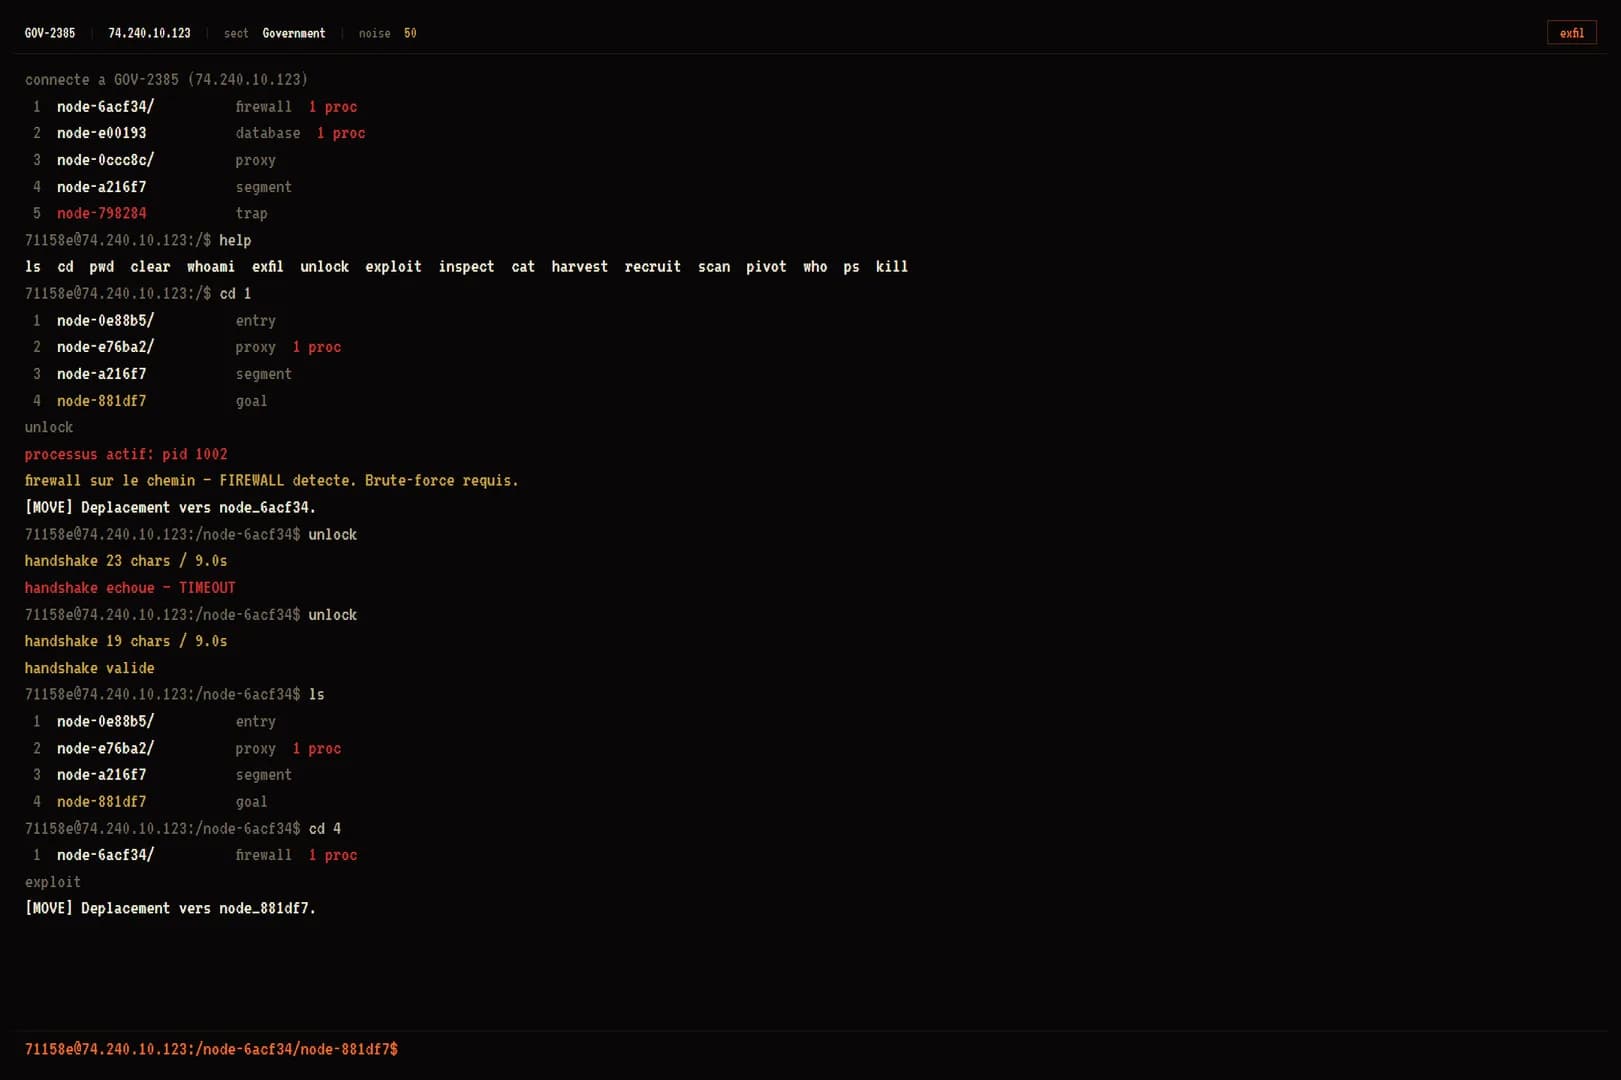The image size is (1621, 1080).
Task: Click the 'exfil' command in help list
Action: [x=268, y=267]
